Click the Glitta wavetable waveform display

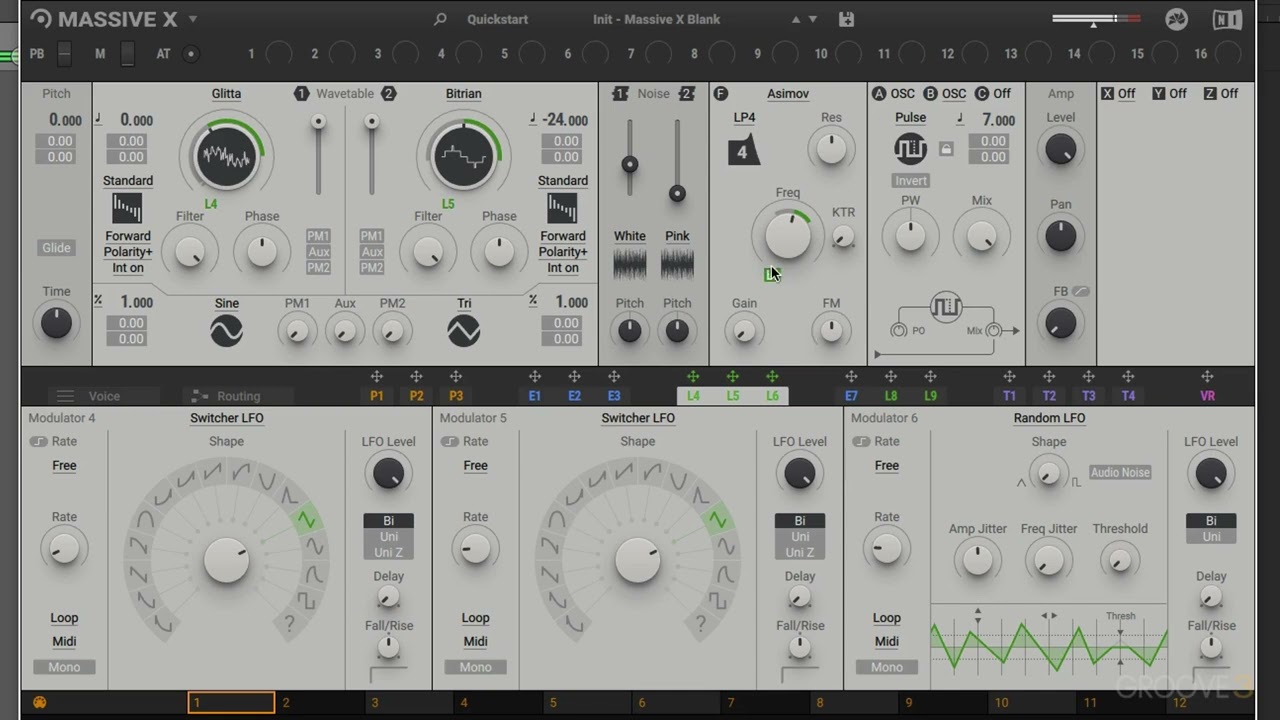(x=226, y=156)
